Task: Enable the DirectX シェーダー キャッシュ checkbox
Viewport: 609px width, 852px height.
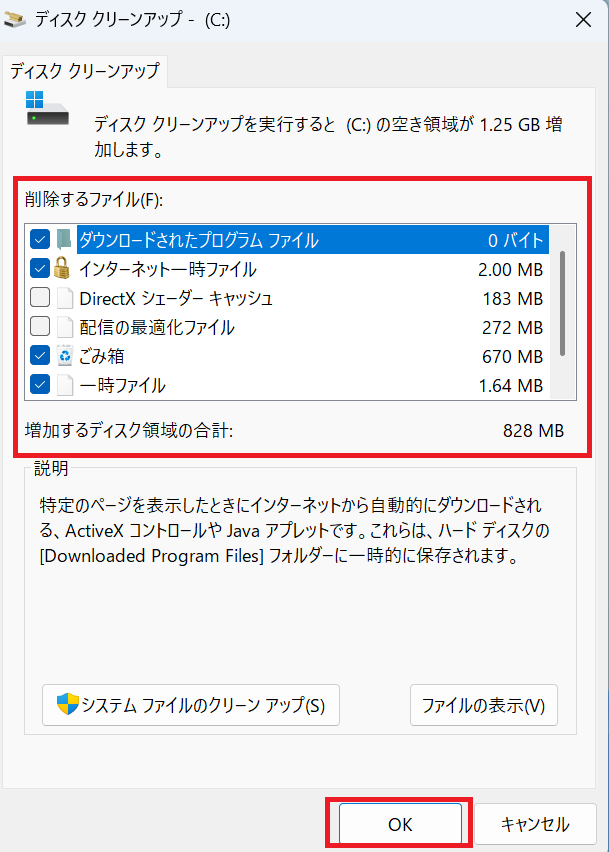Action: 40,298
